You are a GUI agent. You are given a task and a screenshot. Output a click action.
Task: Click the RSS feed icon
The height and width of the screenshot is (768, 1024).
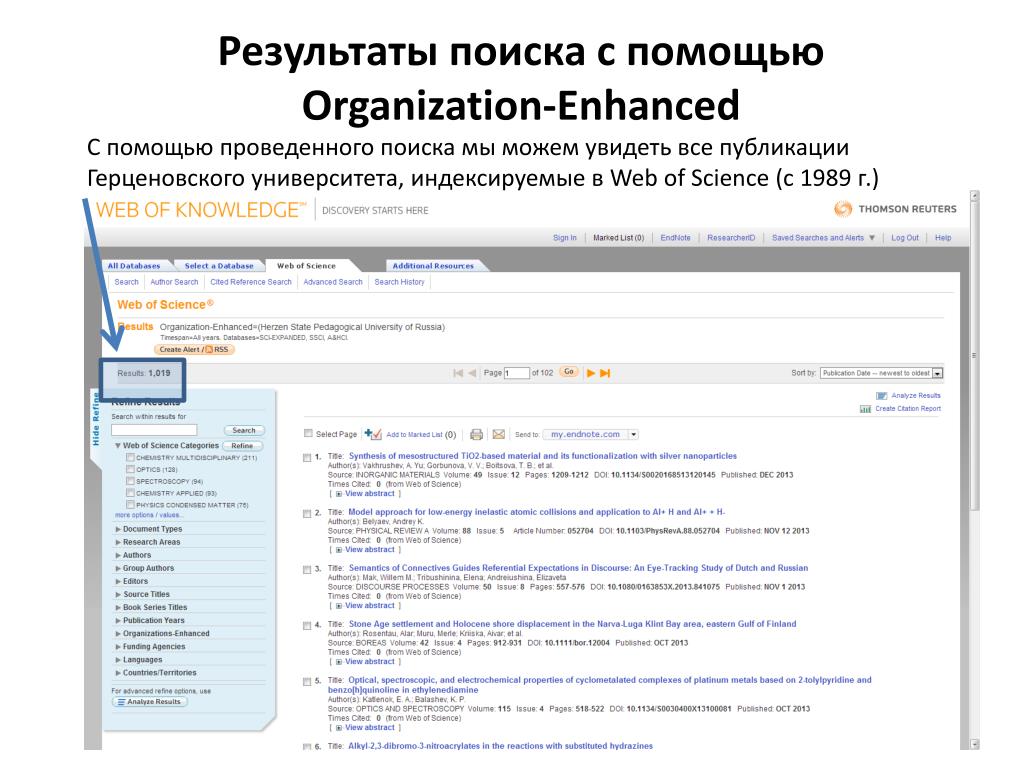tap(209, 349)
